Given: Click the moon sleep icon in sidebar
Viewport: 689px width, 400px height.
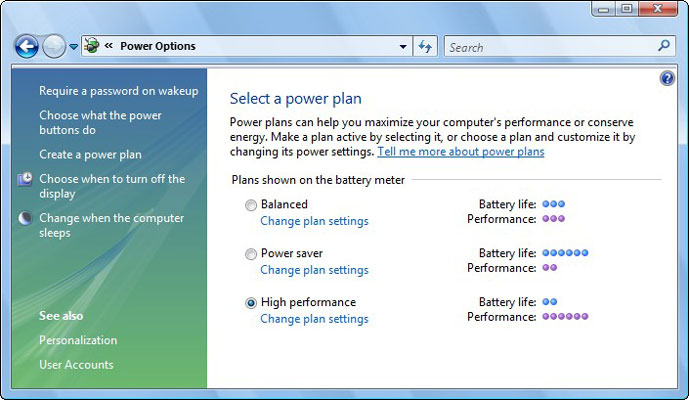Looking at the screenshot, I should (x=25, y=218).
